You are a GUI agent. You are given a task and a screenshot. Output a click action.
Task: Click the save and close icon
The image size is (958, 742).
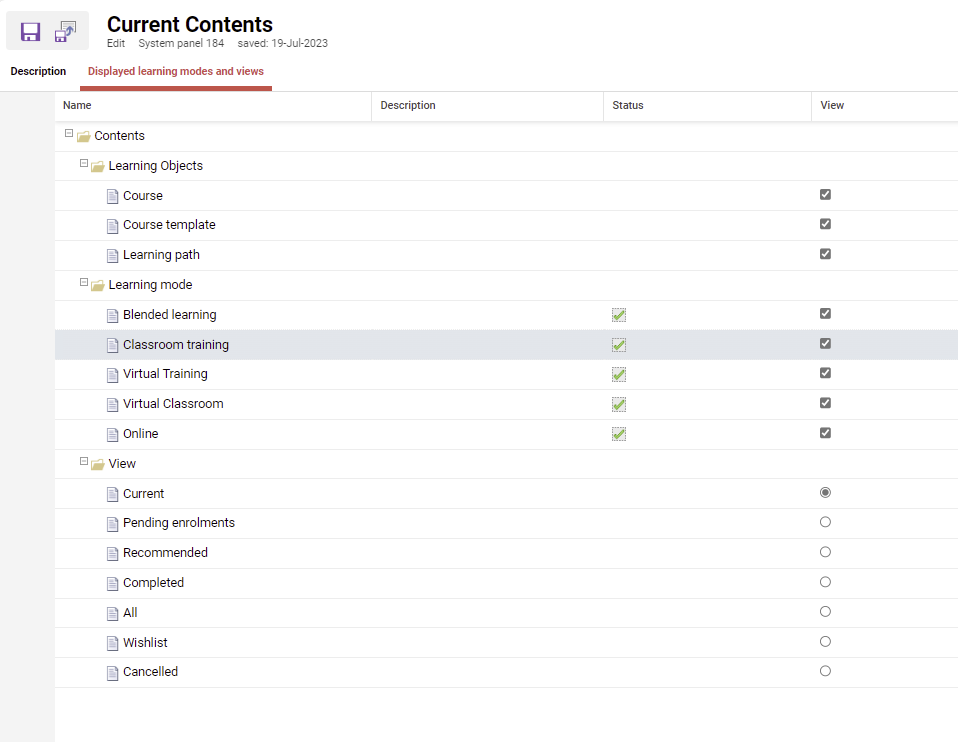click(65, 32)
